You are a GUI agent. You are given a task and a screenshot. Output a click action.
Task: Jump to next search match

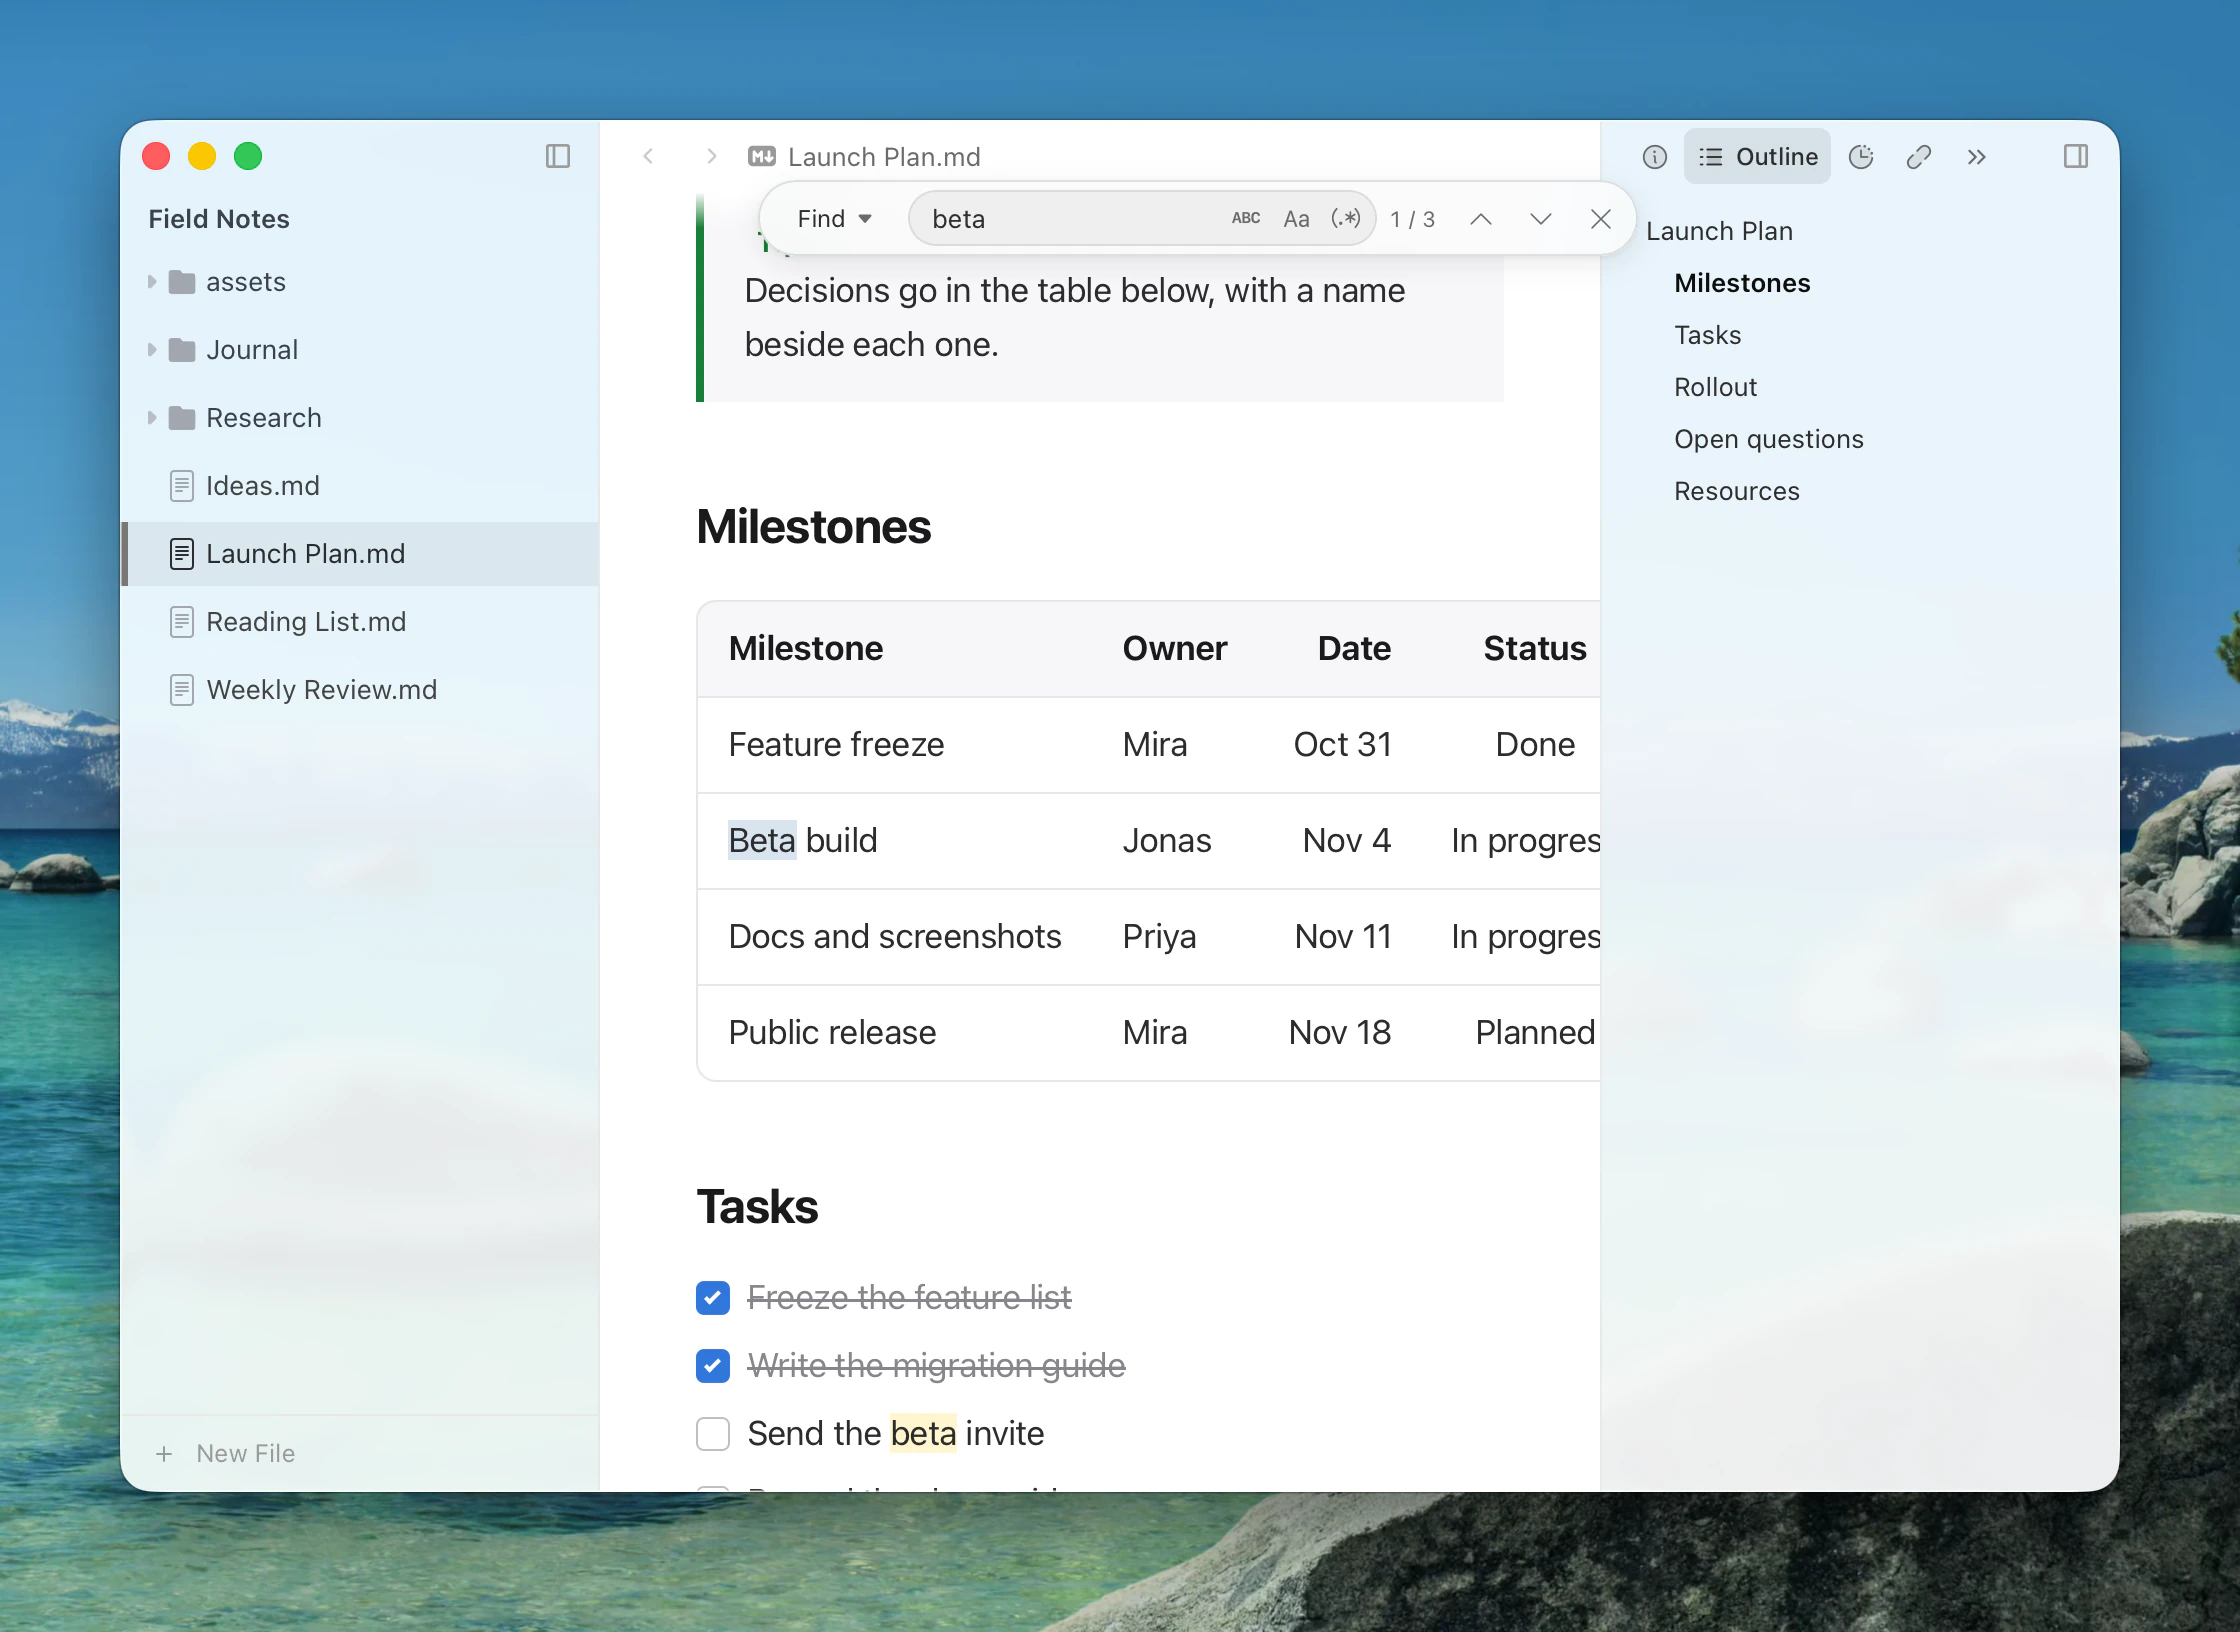click(x=1541, y=219)
